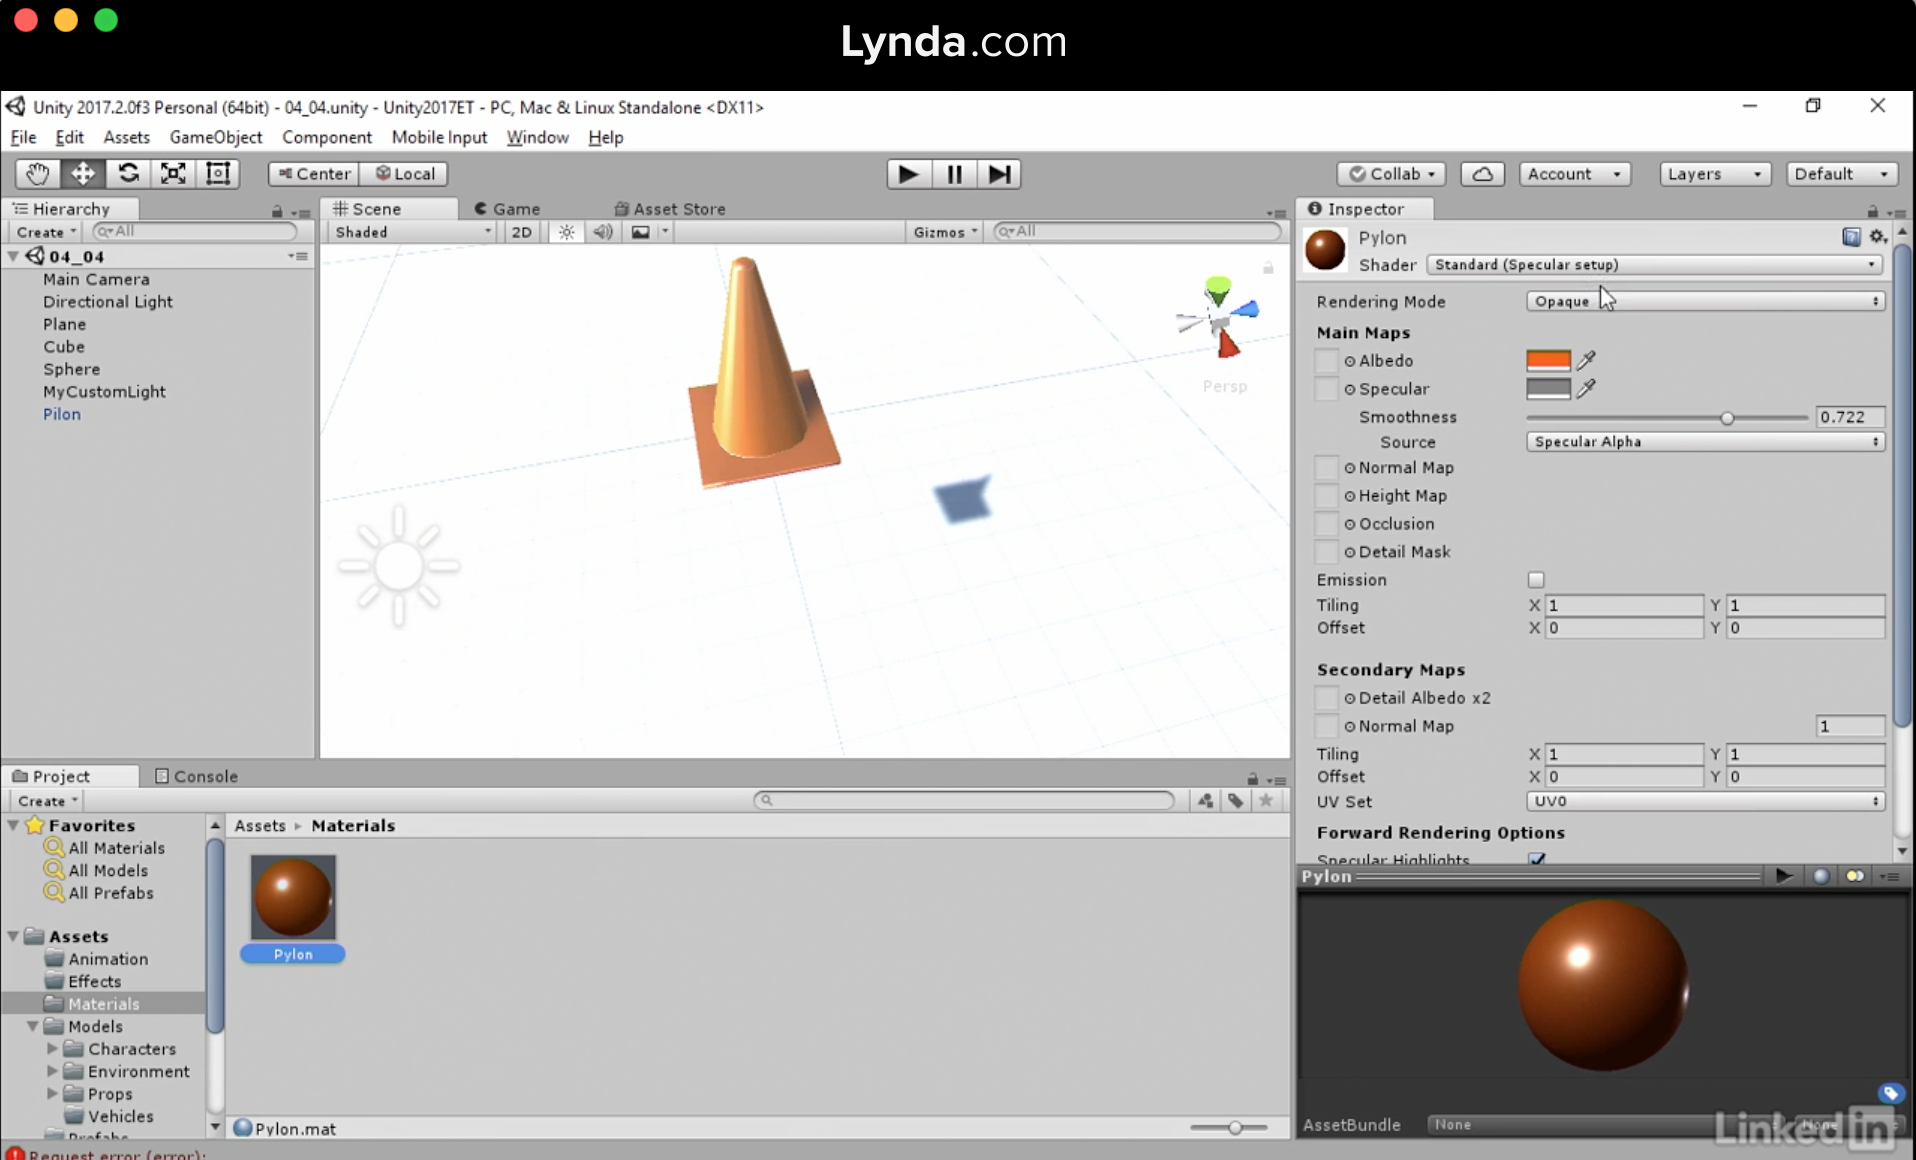Viewport: 1916px width, 1160px height.
Task: Click the Smoothness value field
Action: point(1850,417)
